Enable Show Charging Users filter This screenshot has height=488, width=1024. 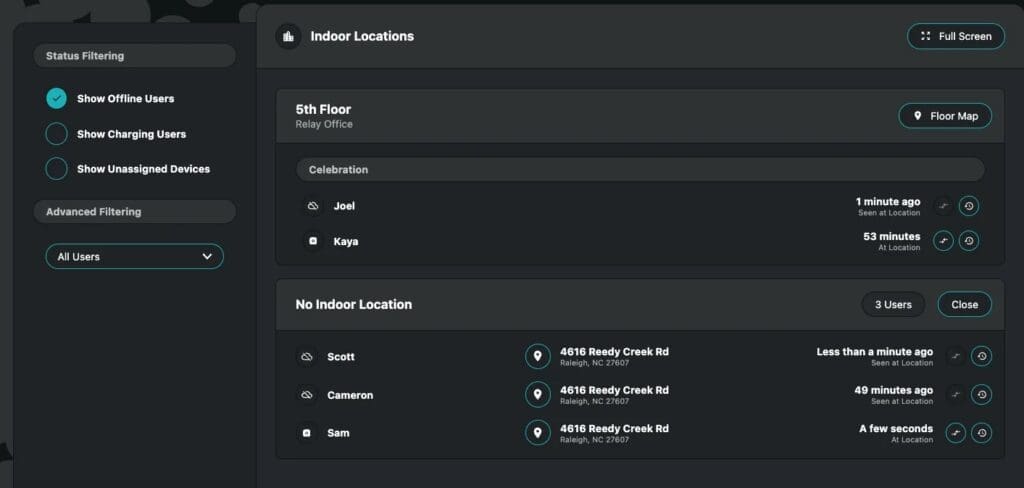pyautogui.click(x=56, y=134)
